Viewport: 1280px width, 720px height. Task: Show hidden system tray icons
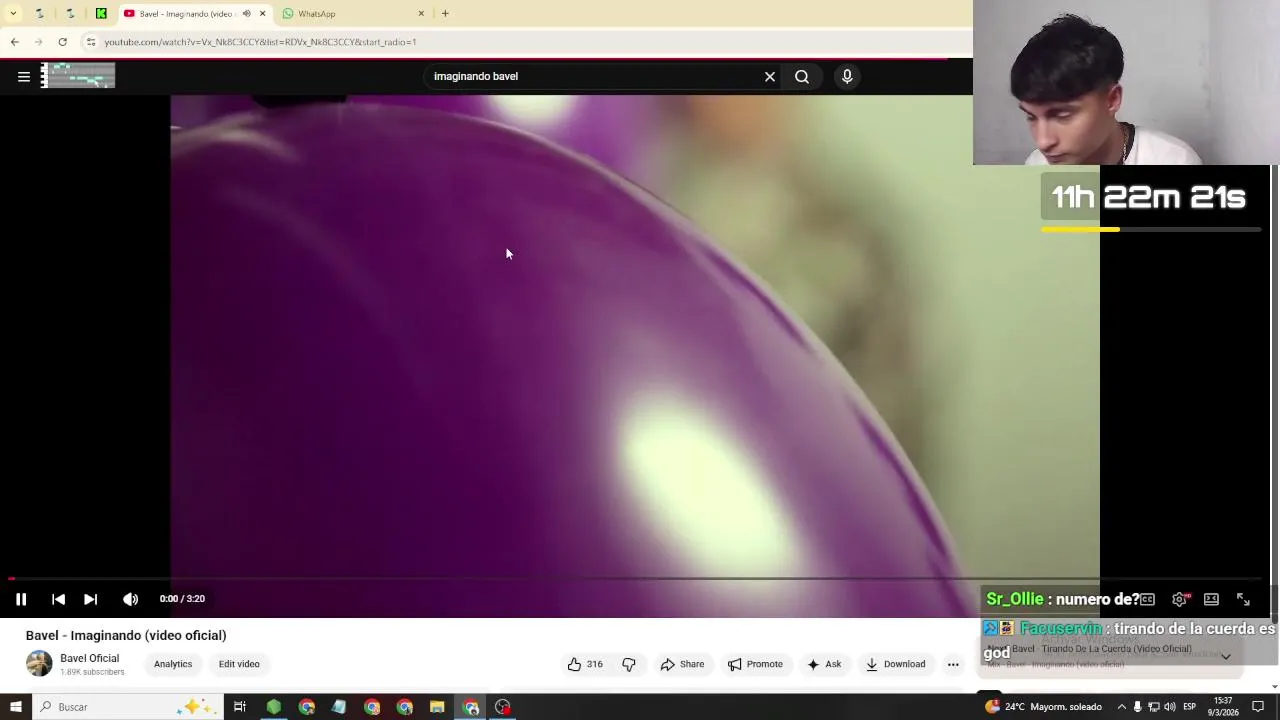point(1121,707)
